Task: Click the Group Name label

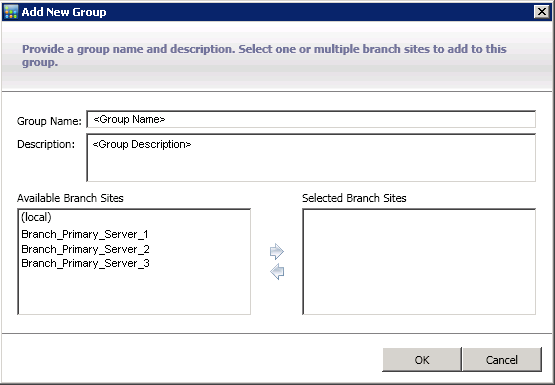Action: [49, 121]
